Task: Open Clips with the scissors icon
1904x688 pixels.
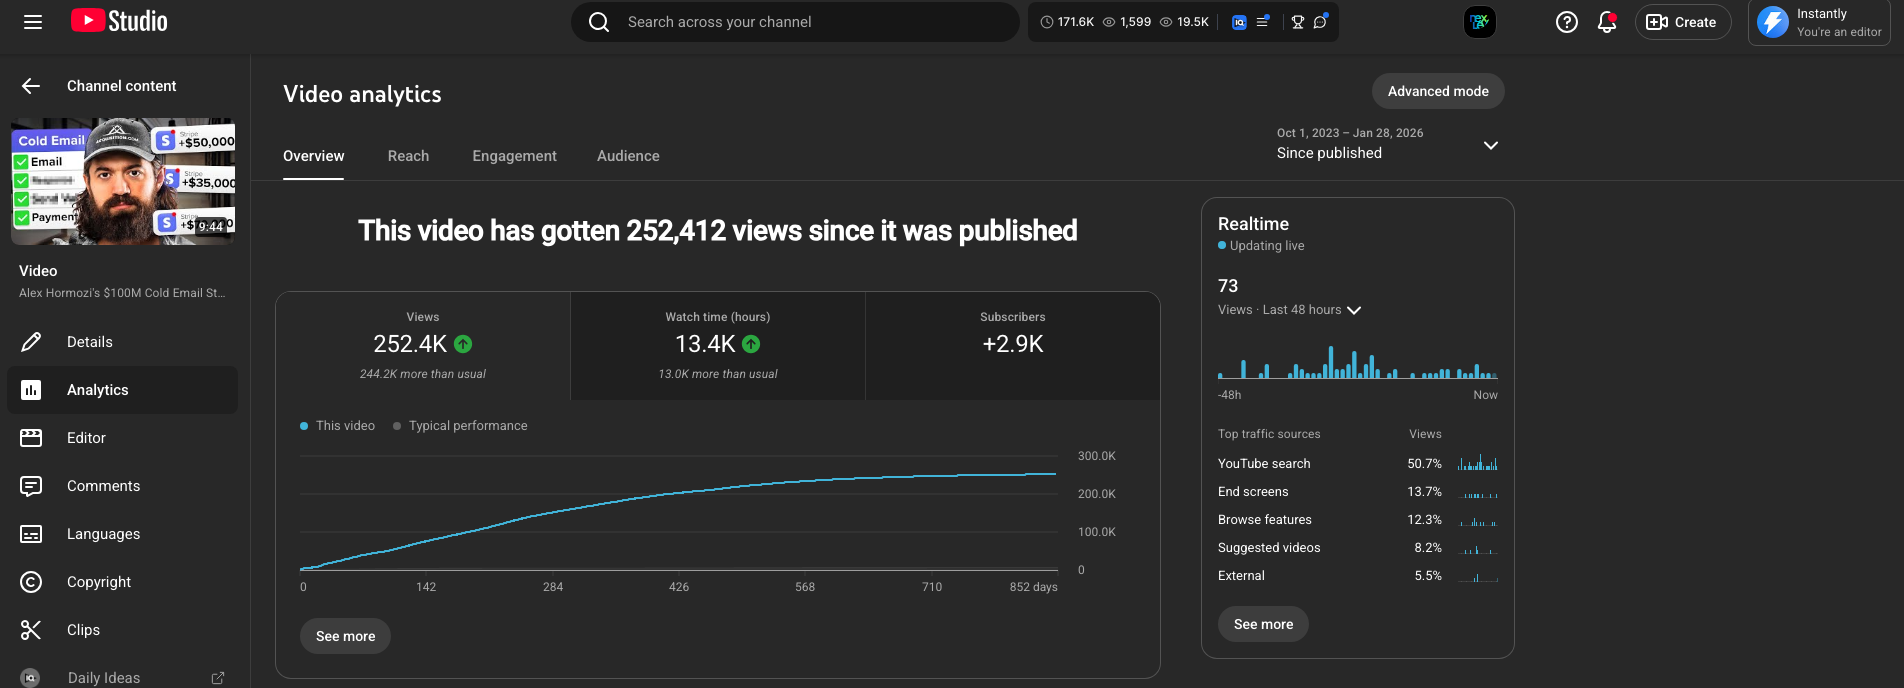Action: click(83, 630)
